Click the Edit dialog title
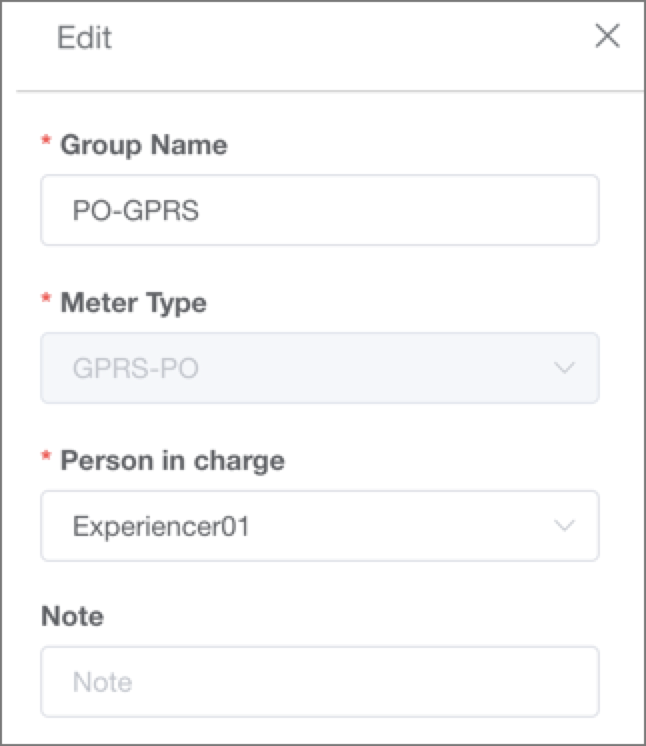Image resolution: width=646 pixels, height=746 pixels. (x=84, y=37)
